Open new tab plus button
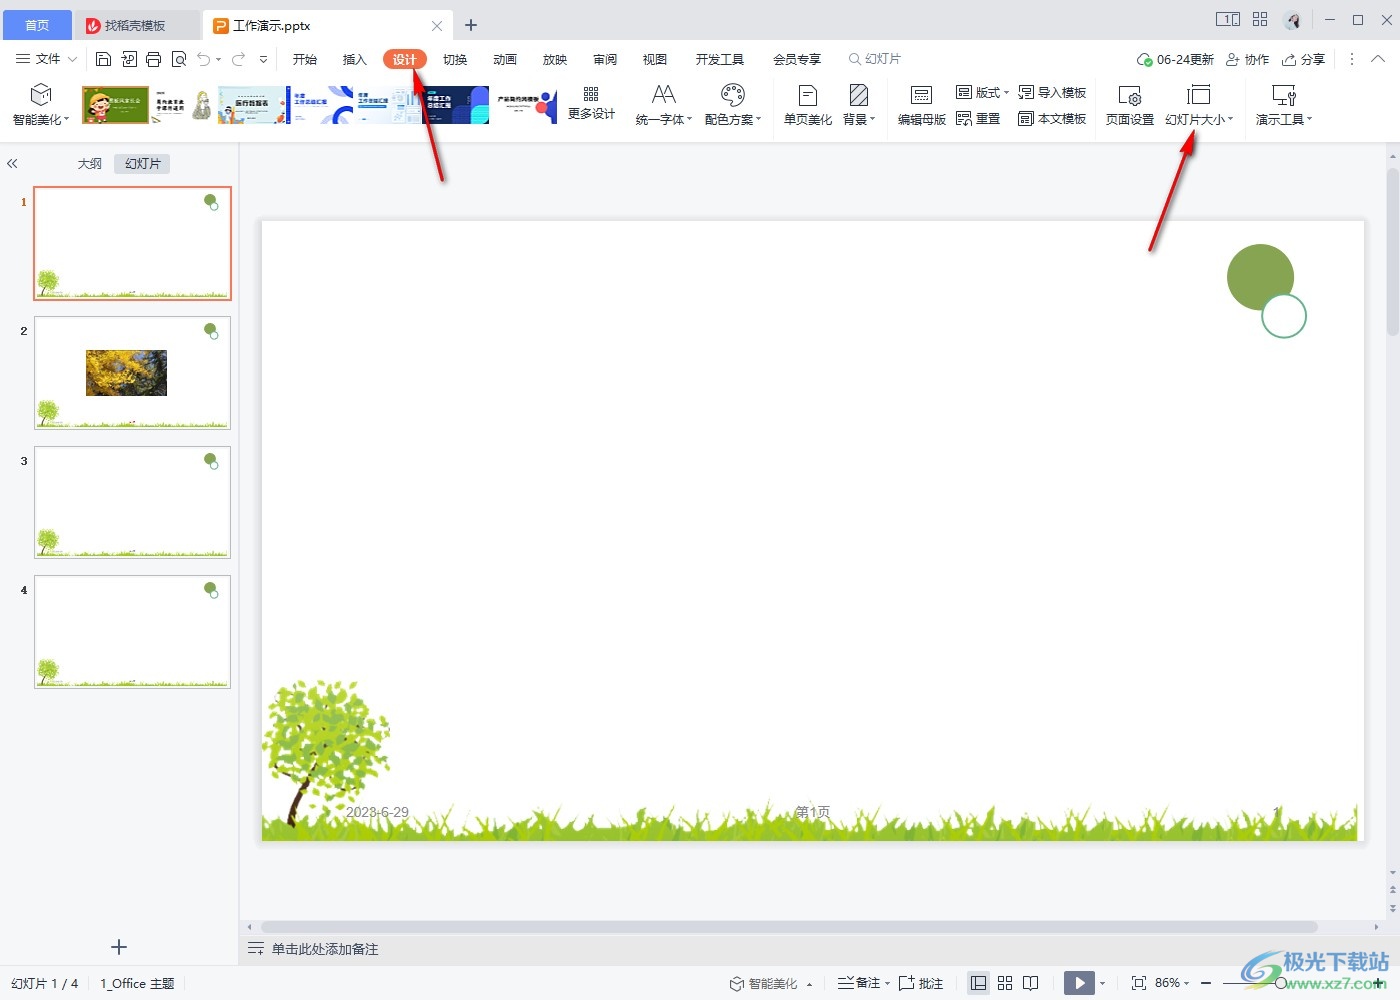This screenshot has height=1000, width=1400. (471, 25)
